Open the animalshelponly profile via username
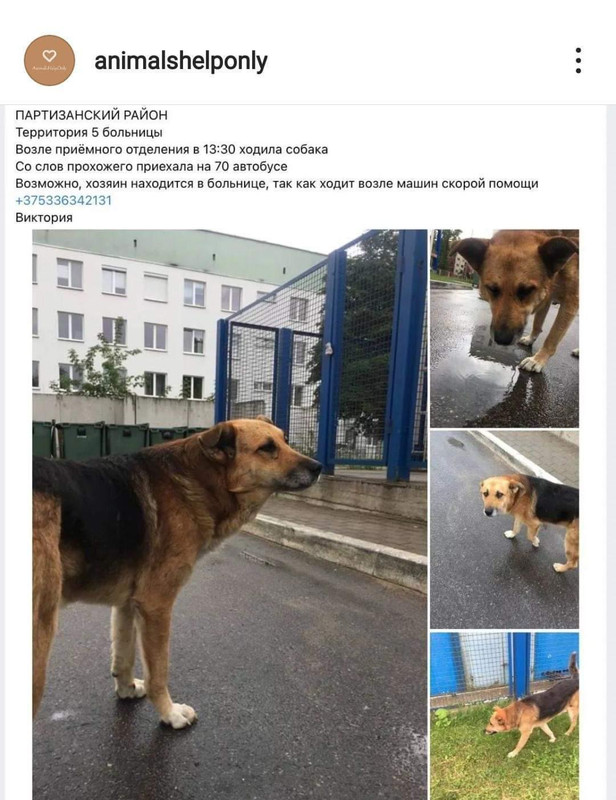 pos(181,61)
